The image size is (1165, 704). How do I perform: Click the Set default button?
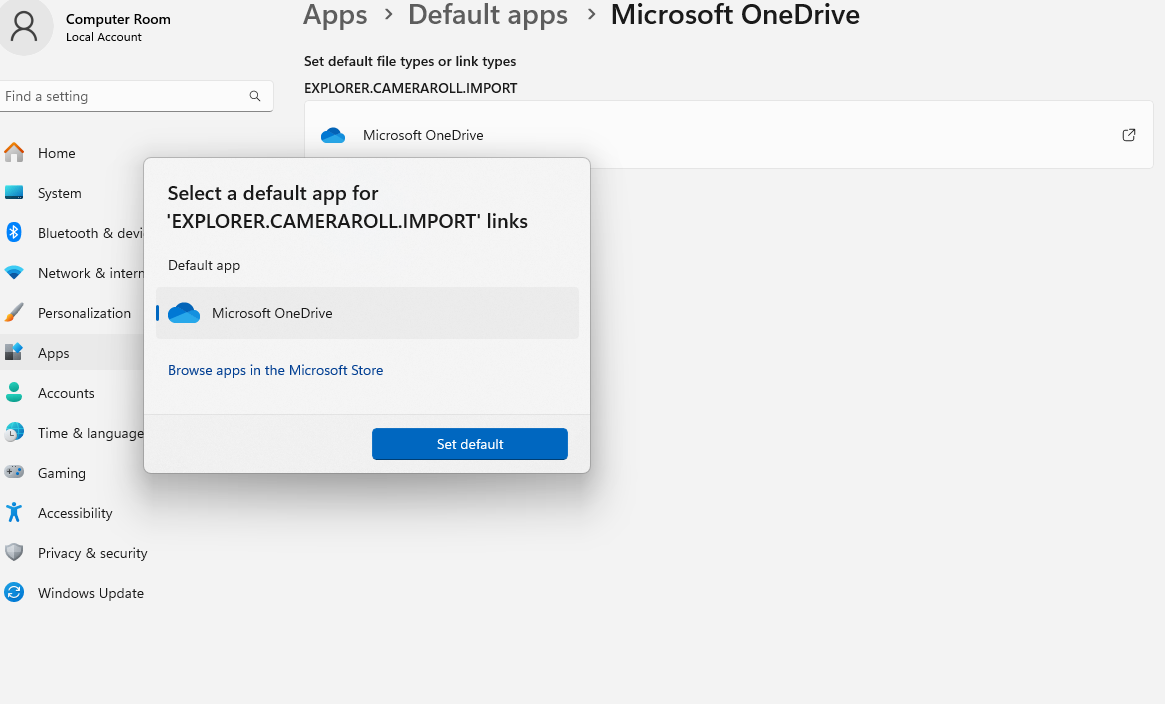coord(470,444)
